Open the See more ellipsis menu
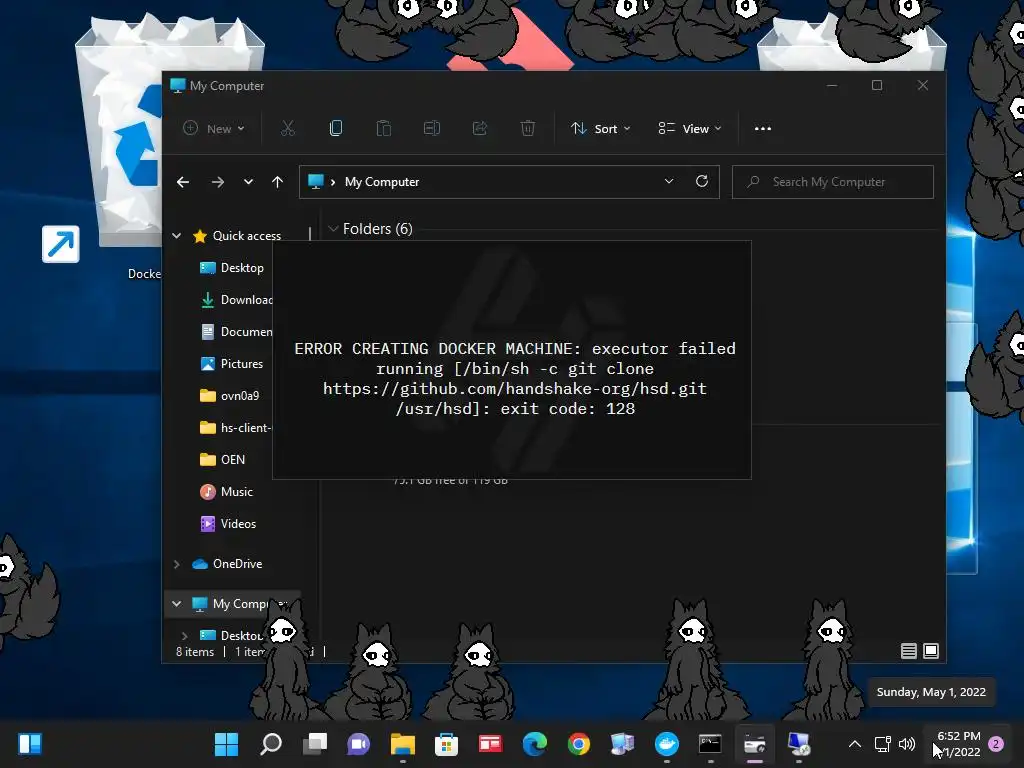 click(x=763, y=129)
